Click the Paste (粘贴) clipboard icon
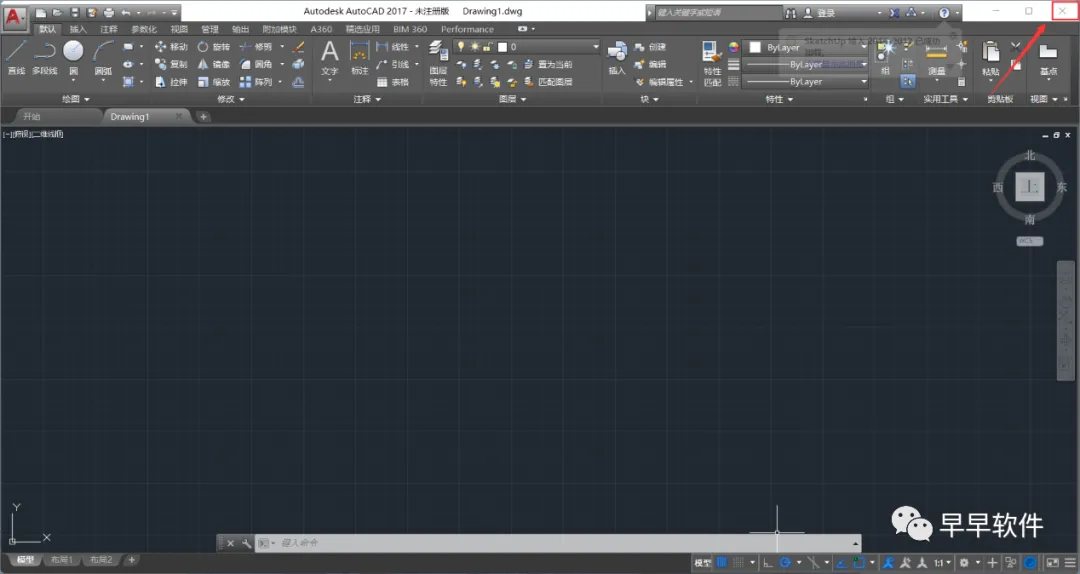The width and height of the screenshot is (1080, 574). click(x=990, y=58)
